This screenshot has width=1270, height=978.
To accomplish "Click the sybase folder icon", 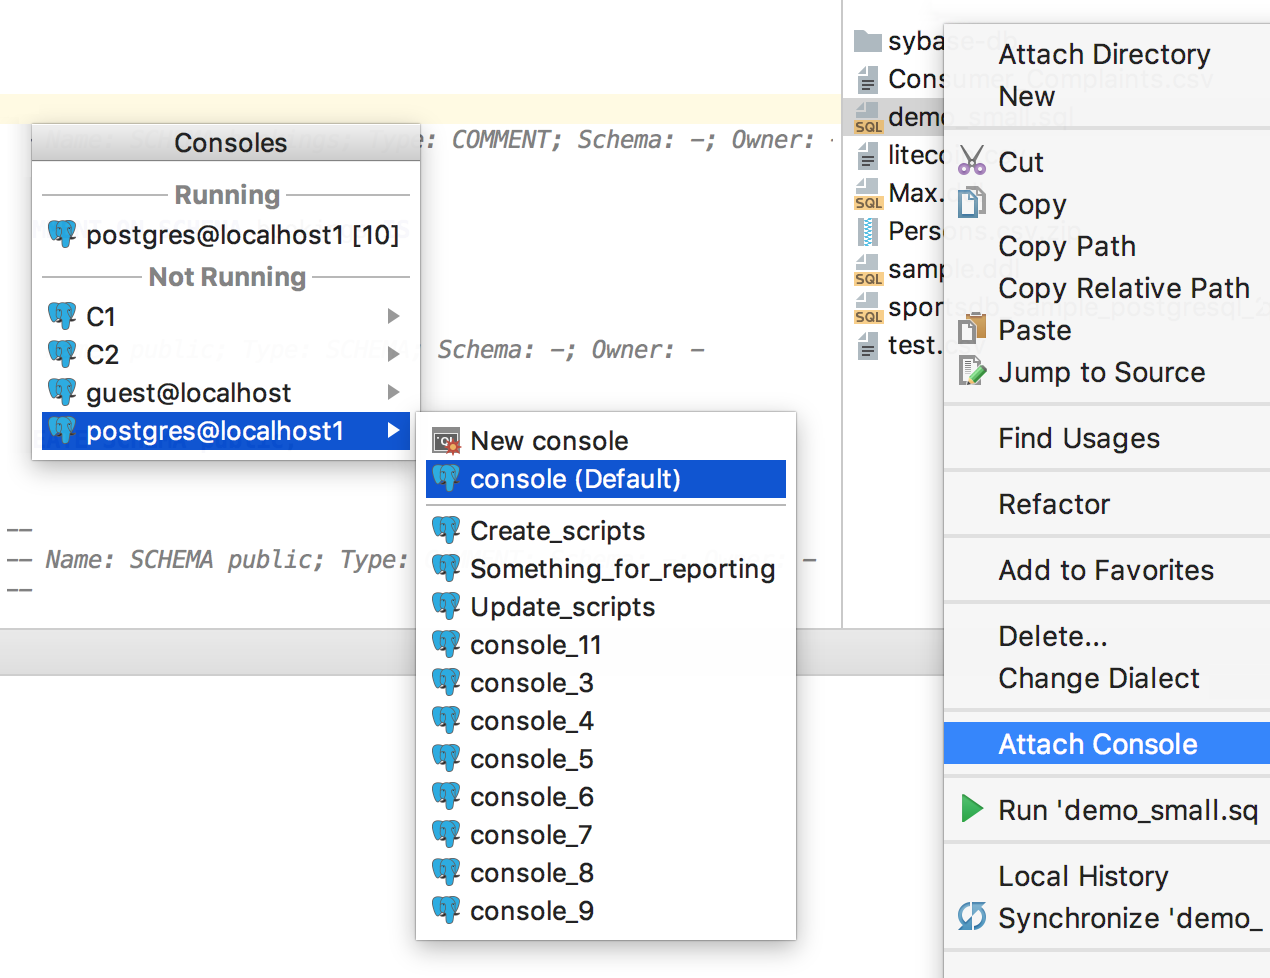I will (868, 41).
